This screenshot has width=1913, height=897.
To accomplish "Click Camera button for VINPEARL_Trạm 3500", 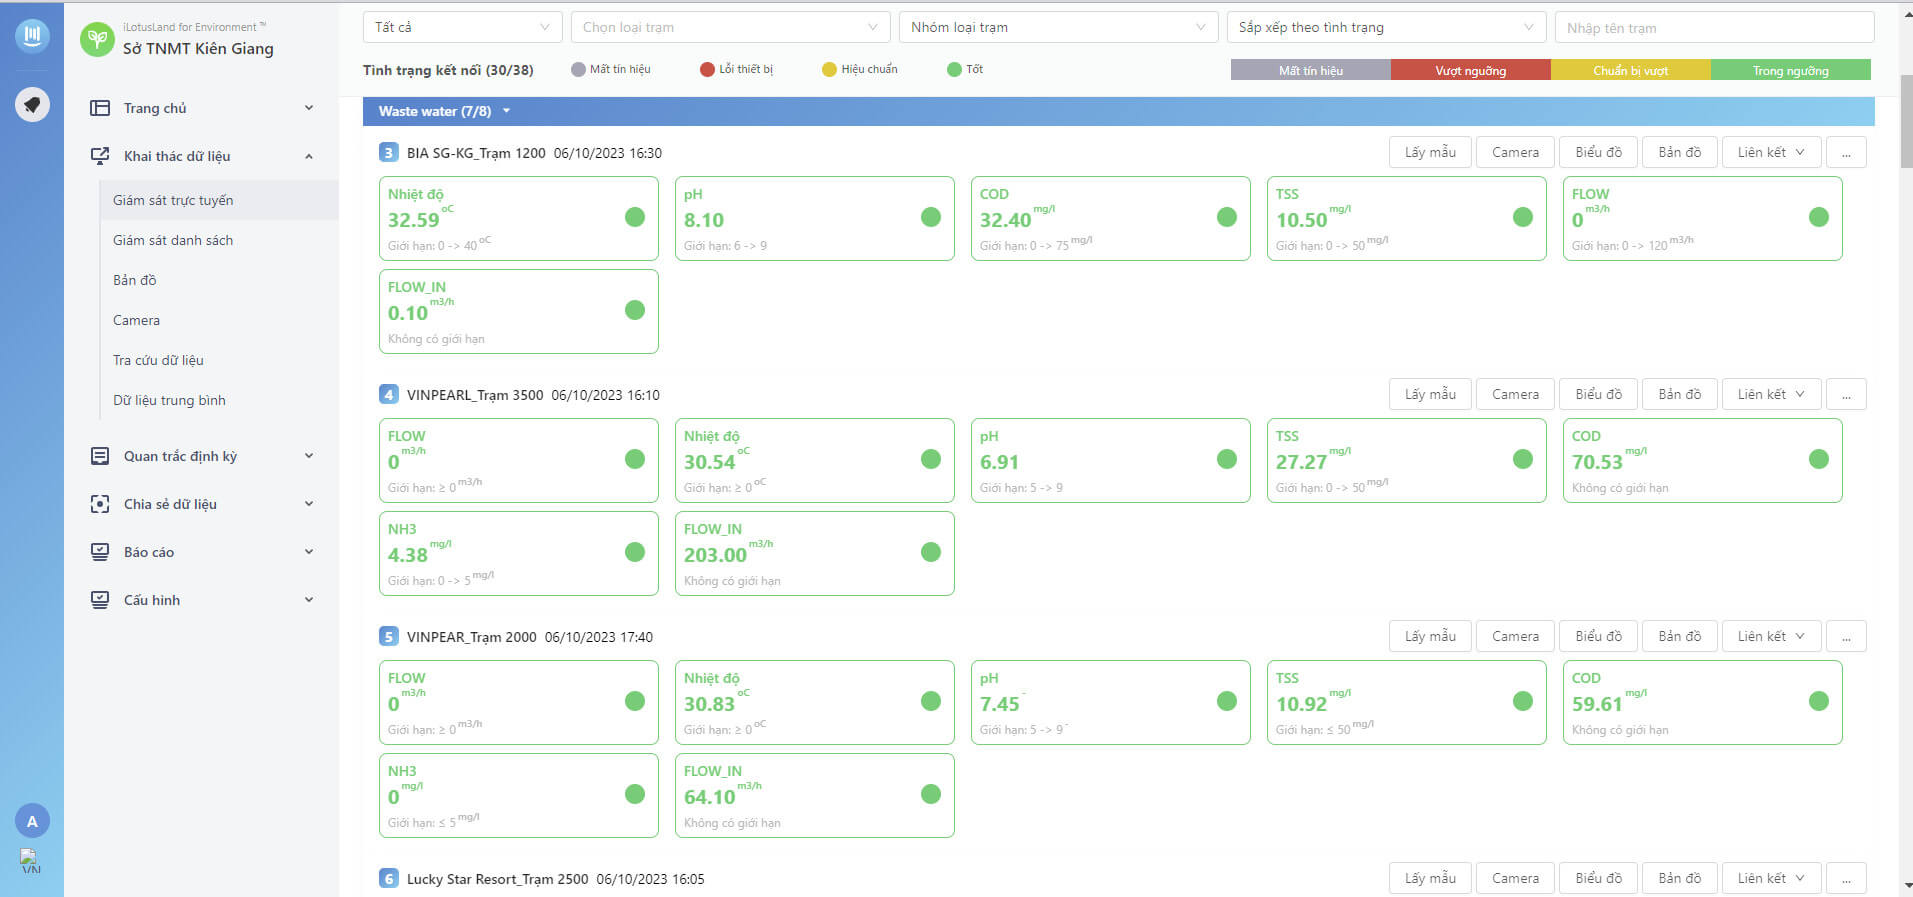I will tap(1515, 394).
